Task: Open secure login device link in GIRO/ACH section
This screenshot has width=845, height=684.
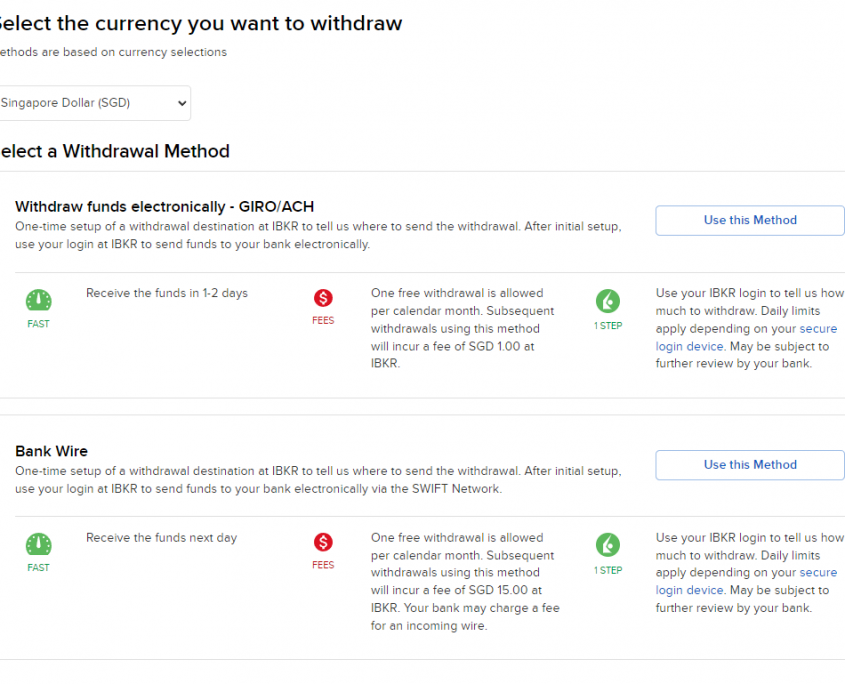Action: 818,329
